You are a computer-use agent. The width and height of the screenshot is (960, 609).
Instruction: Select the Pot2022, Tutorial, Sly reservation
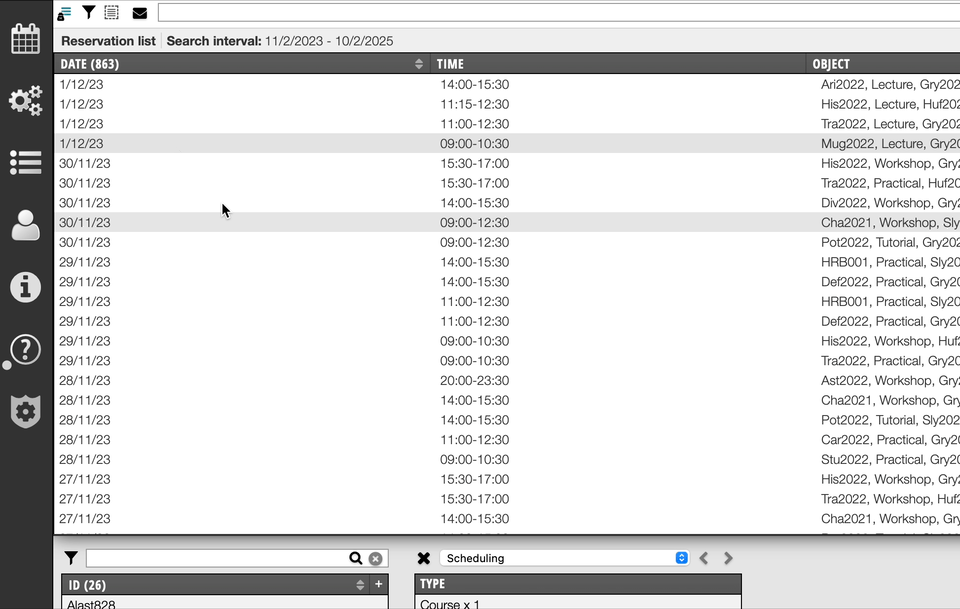890,420
